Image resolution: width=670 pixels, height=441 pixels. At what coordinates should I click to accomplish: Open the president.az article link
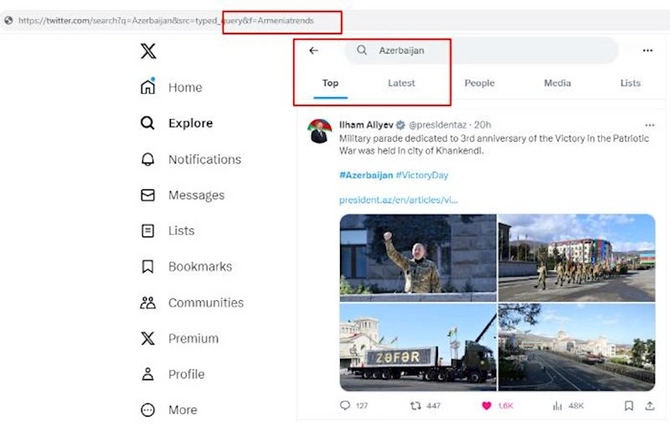point(398,200)
